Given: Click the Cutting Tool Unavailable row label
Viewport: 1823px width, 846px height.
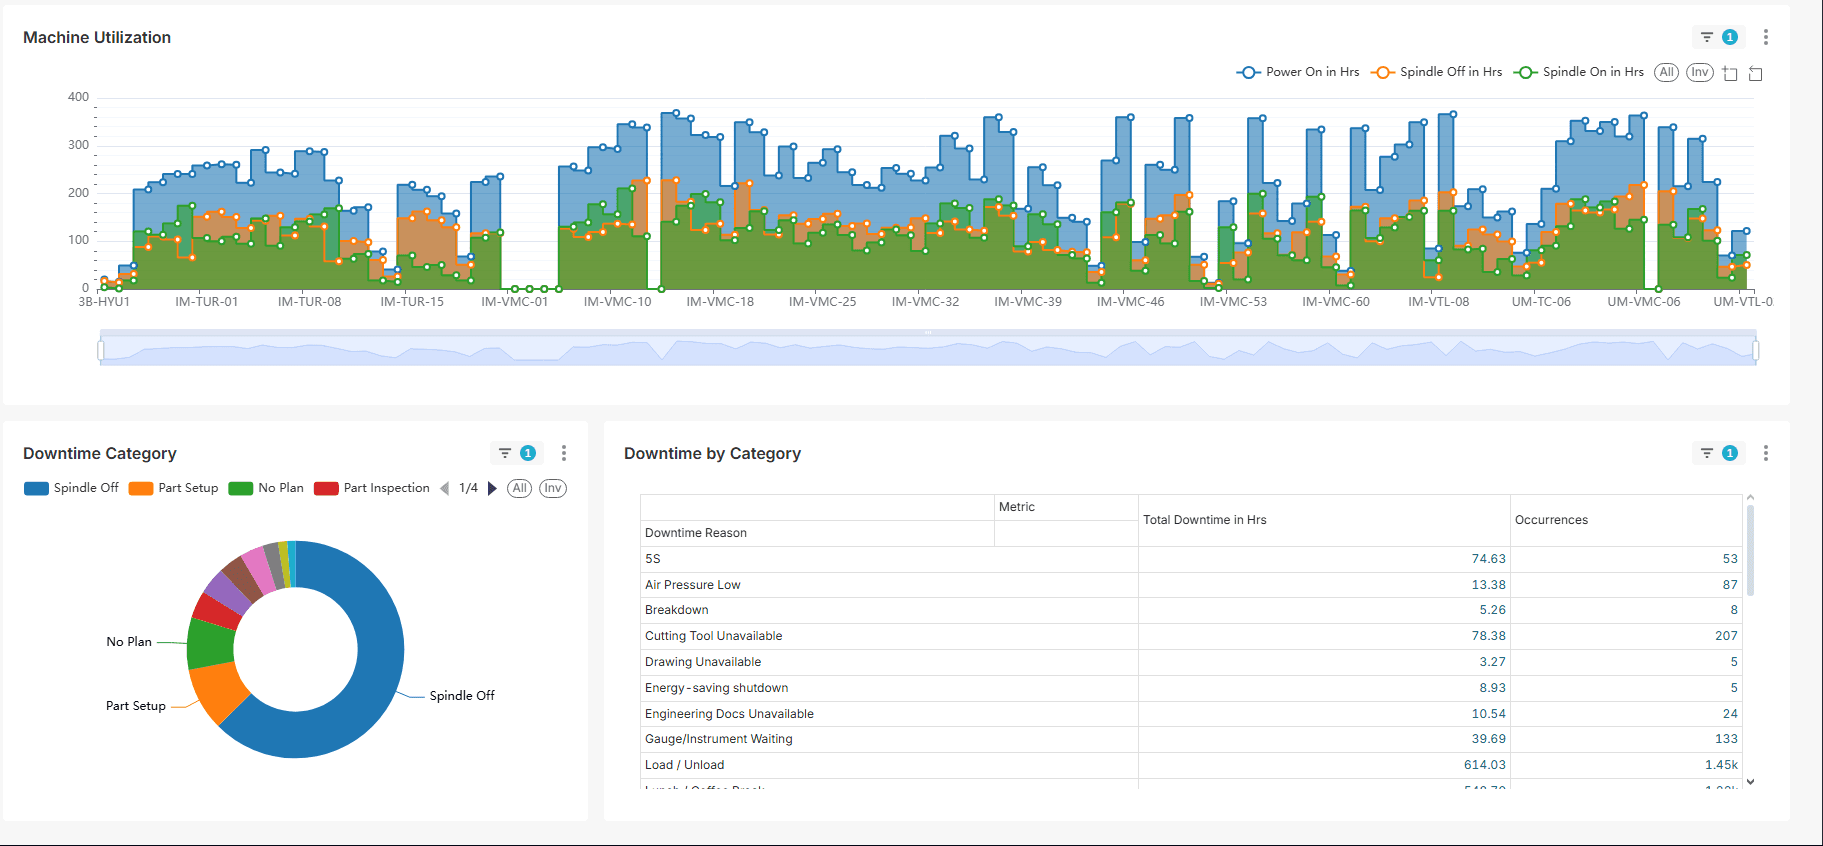Looking at the screenshot, I should [x=714, y=636].
